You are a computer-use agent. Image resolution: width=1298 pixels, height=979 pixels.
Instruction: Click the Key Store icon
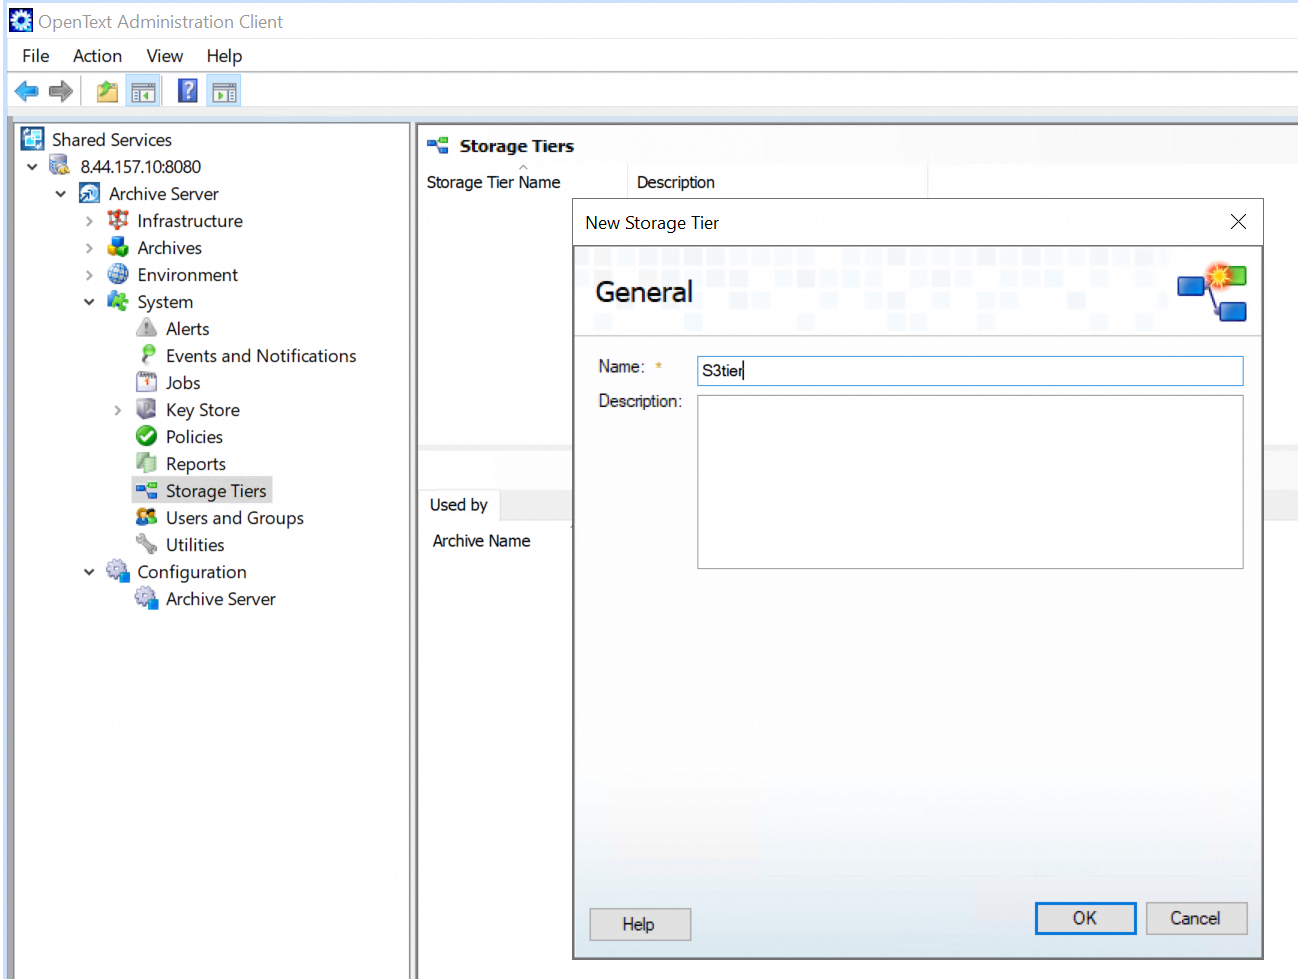[x=147, y=409]
